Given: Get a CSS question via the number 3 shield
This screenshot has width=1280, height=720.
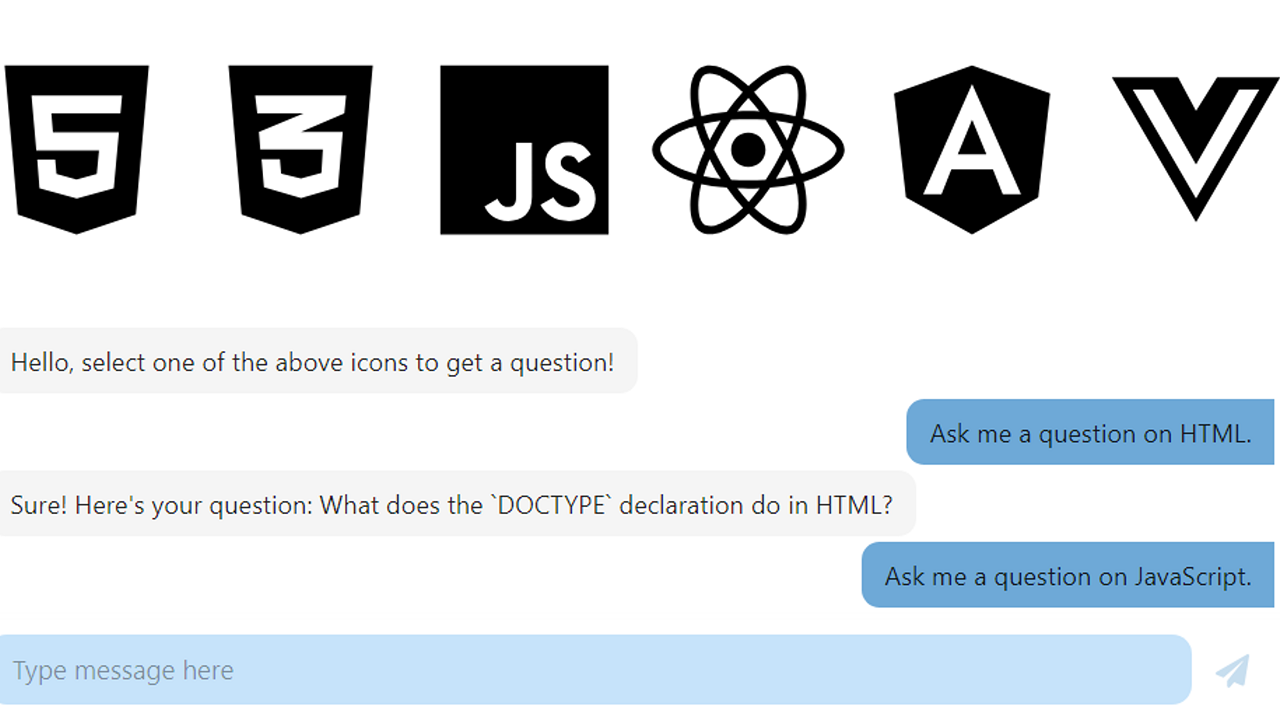Looking at the screenshot, I should pyautogui.click(x=300, y=150).
